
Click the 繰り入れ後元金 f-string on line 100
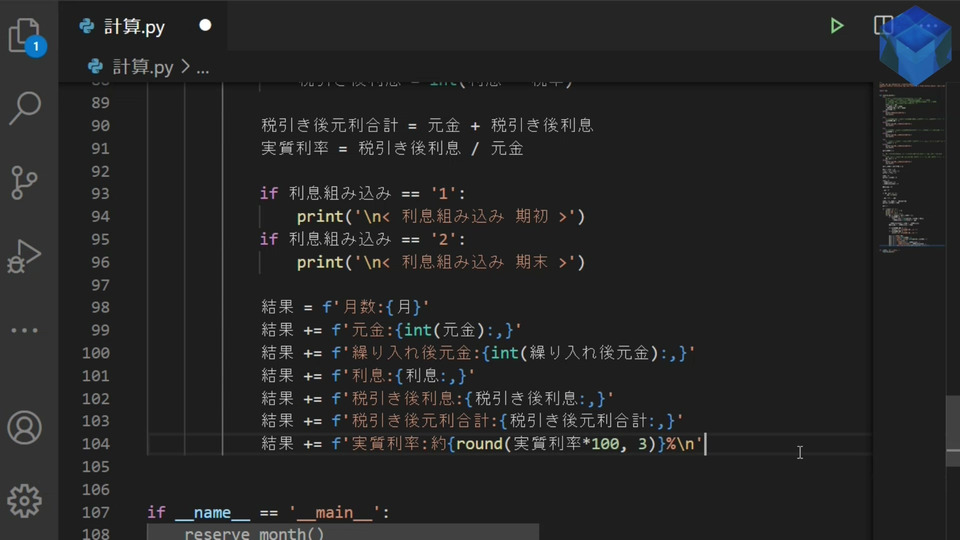tap(513, 353)
